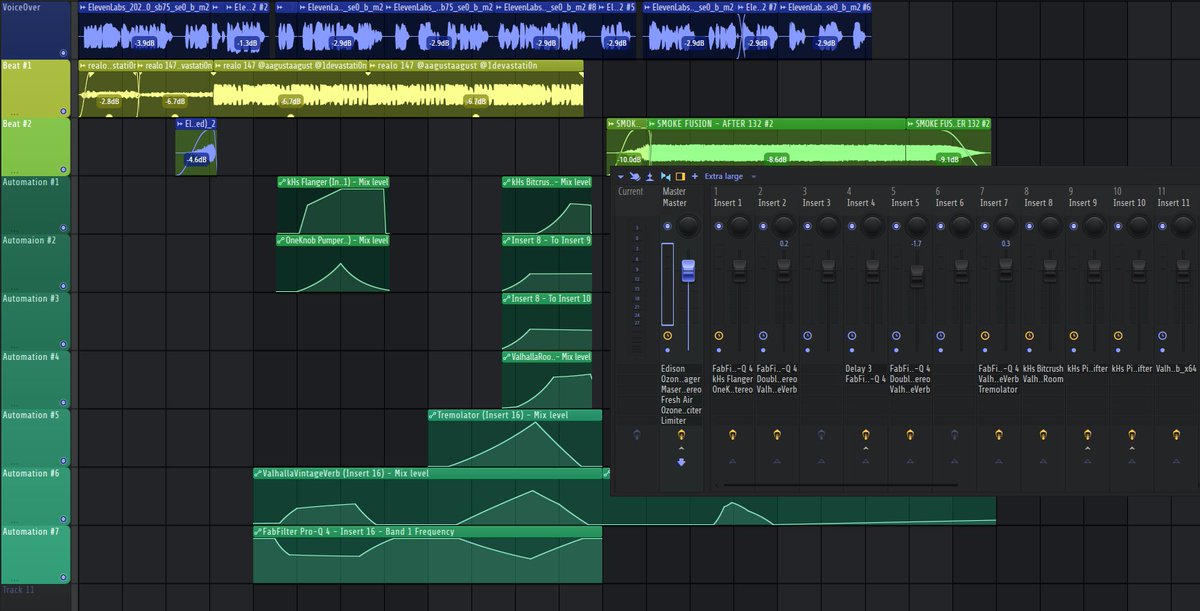1200x611 pixels.
Task: Toggle the Insert 1 mute LED
Action: (x=718, y=228)
